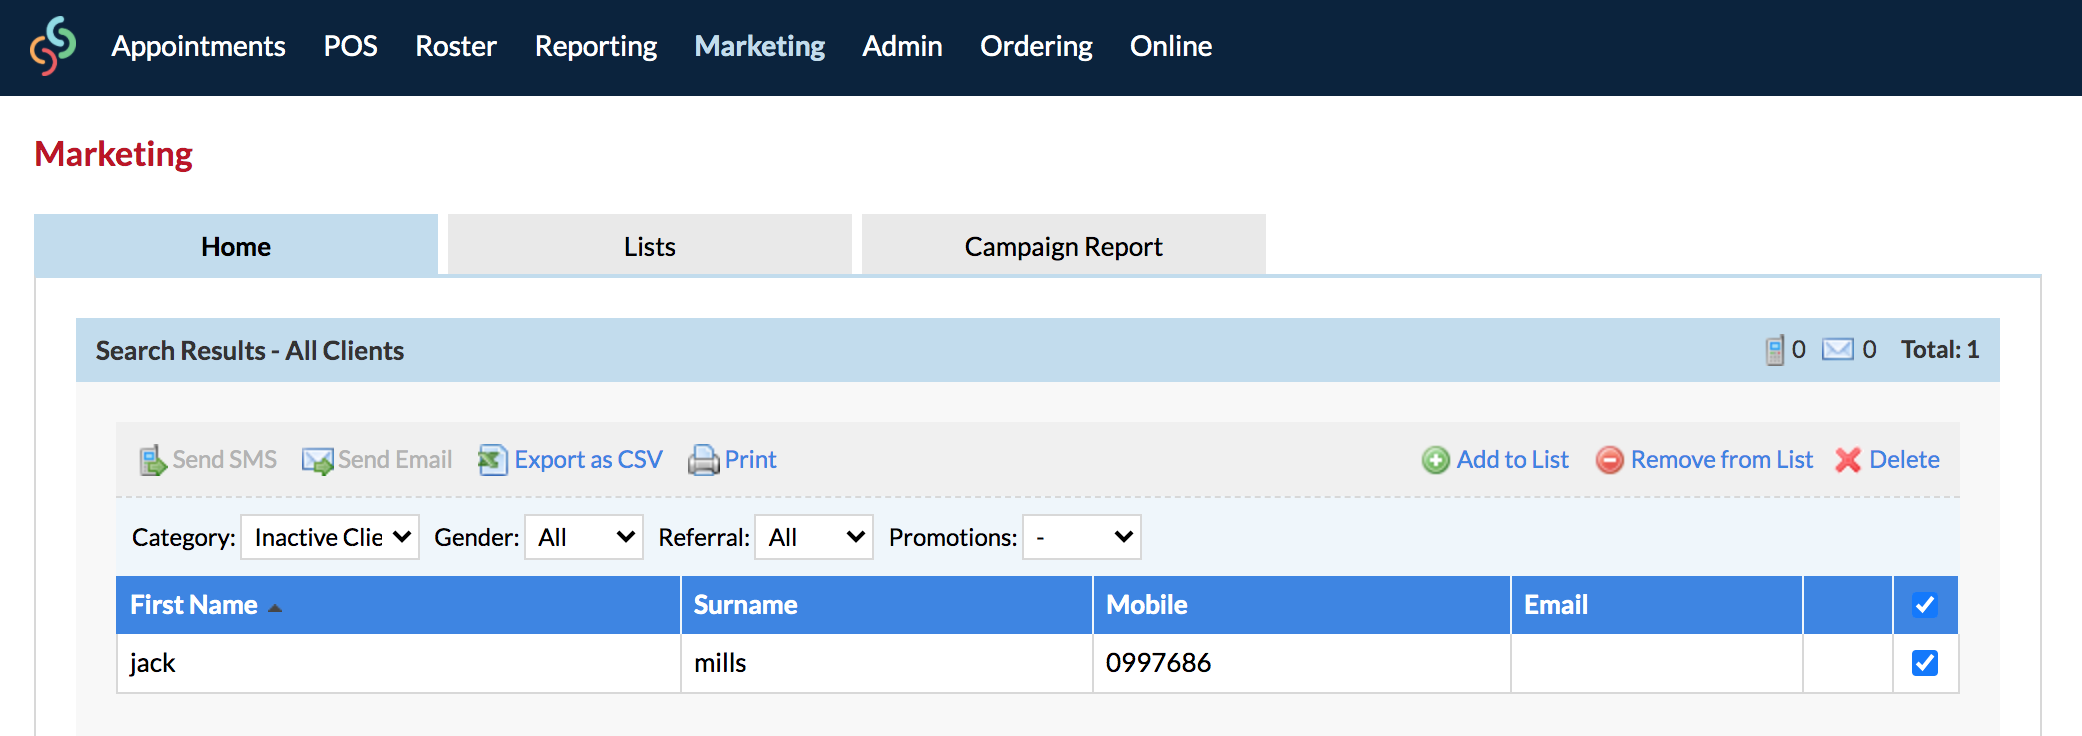Click the envelope count icon in header
2082x736 pixels.
(x=1838, y=349)
